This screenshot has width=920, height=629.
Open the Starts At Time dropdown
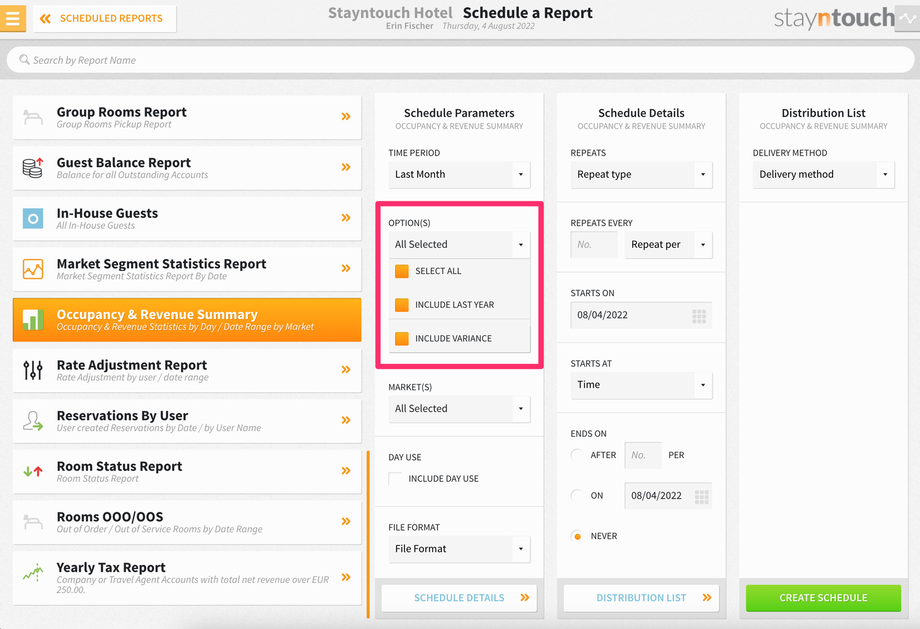pos(641,385)
